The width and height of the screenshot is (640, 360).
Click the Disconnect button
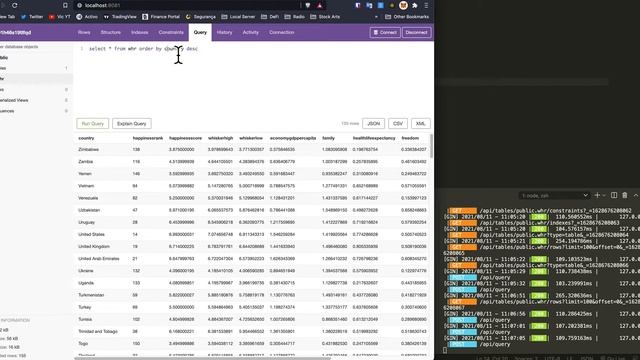416,32
